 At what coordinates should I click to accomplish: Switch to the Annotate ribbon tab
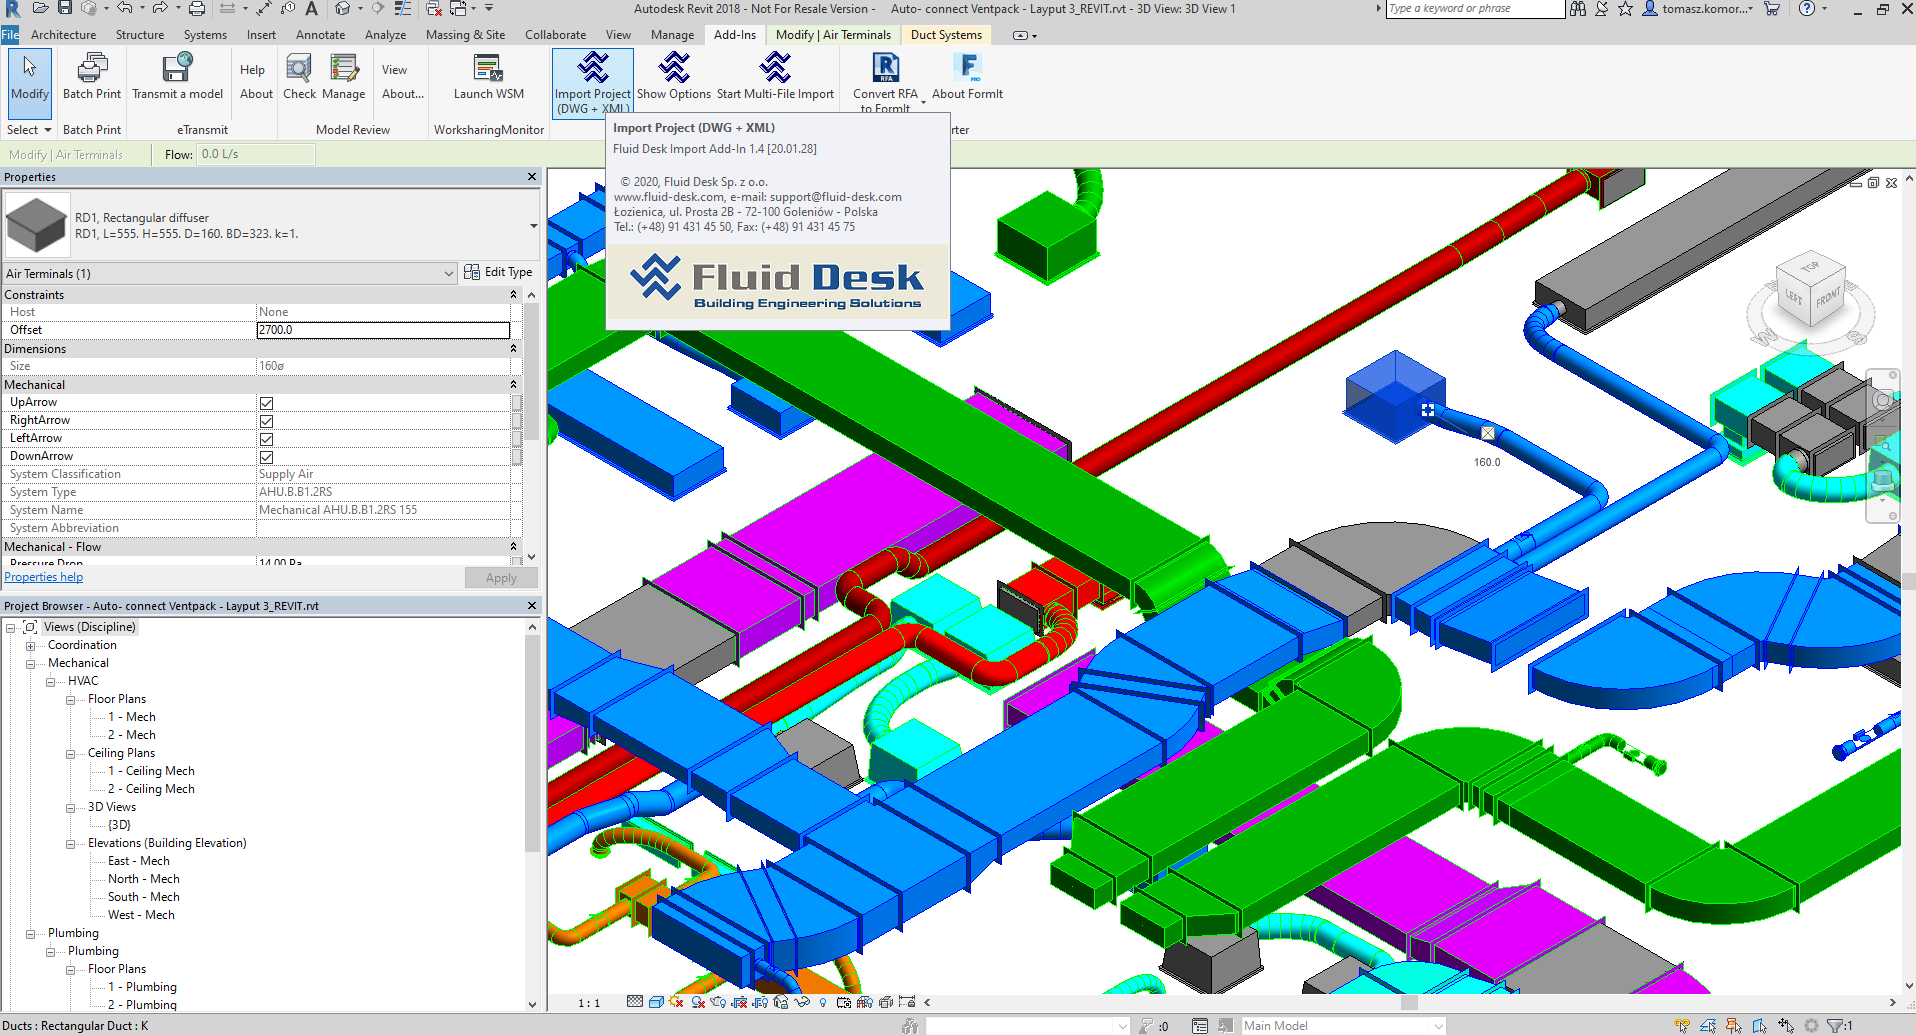coord(320,35)
